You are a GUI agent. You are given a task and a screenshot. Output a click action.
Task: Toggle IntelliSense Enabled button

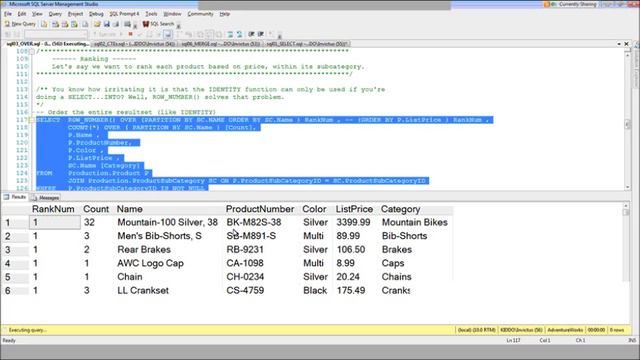click(x=168, y=34)
